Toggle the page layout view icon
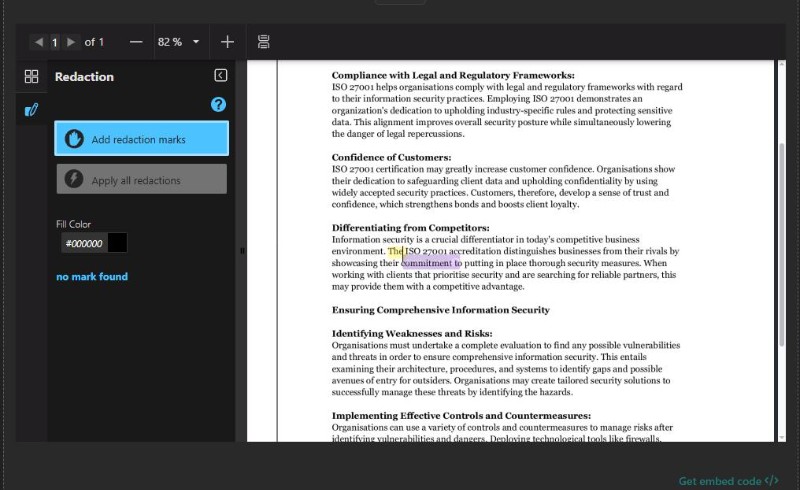 264,42
